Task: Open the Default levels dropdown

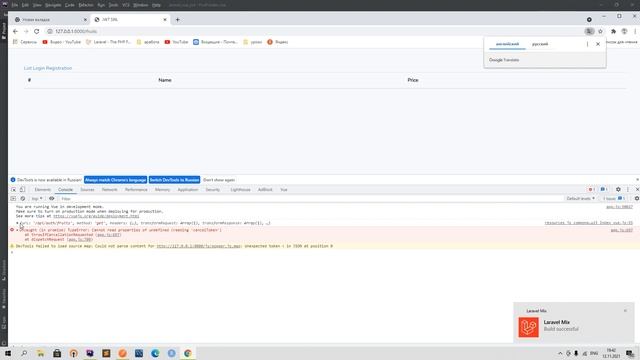Action: (x=580, y=199)
